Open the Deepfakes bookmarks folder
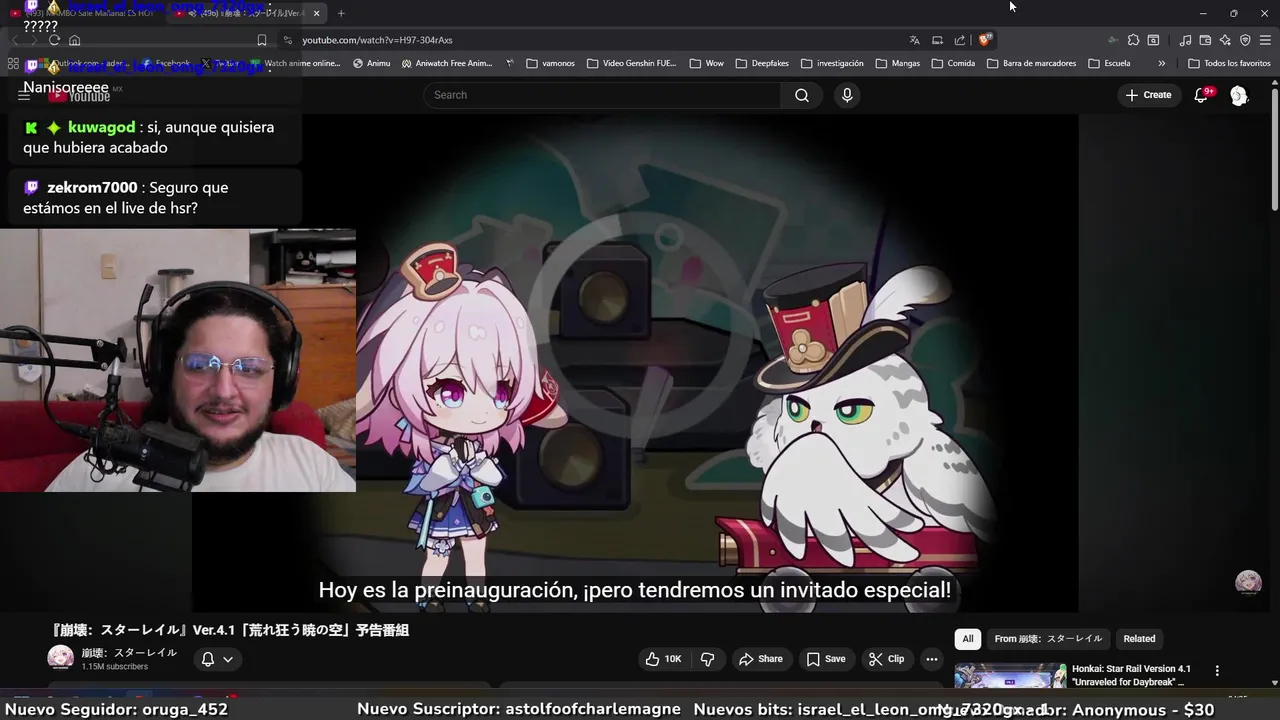The image size is (1280, 720). click(x=762, y=63)
